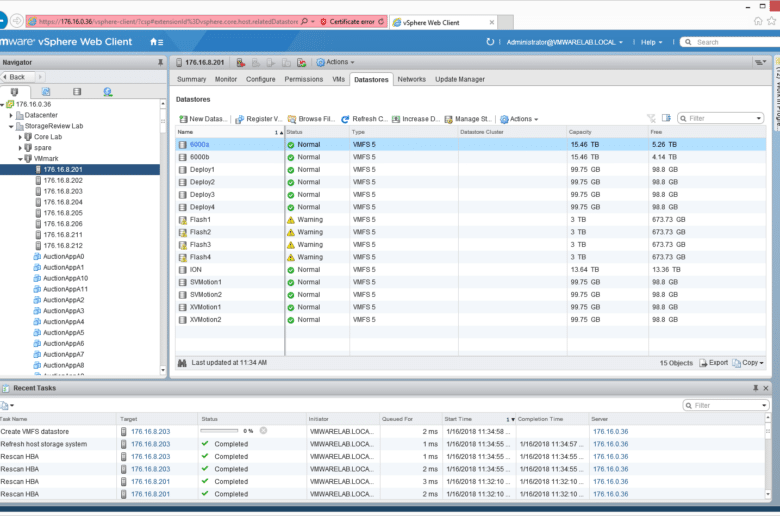Click the navigator Back button

point(17,77)
